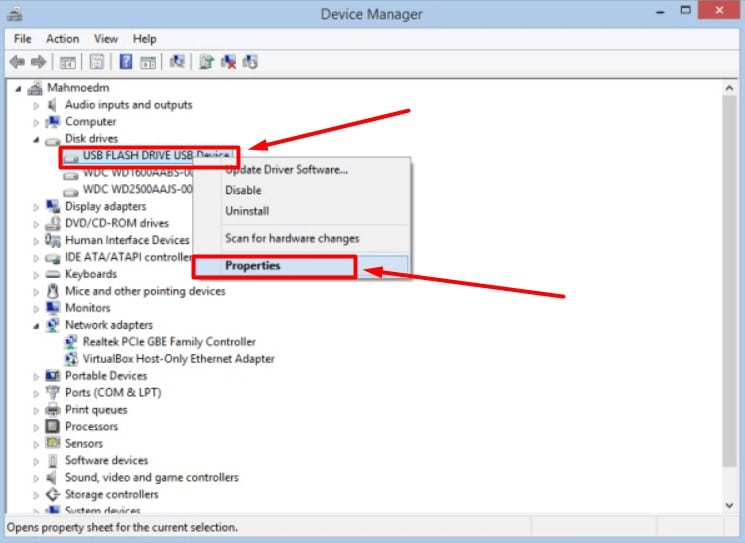Select the Mice and other pointing devices item

pyautogui.click(x=145, y=291)
